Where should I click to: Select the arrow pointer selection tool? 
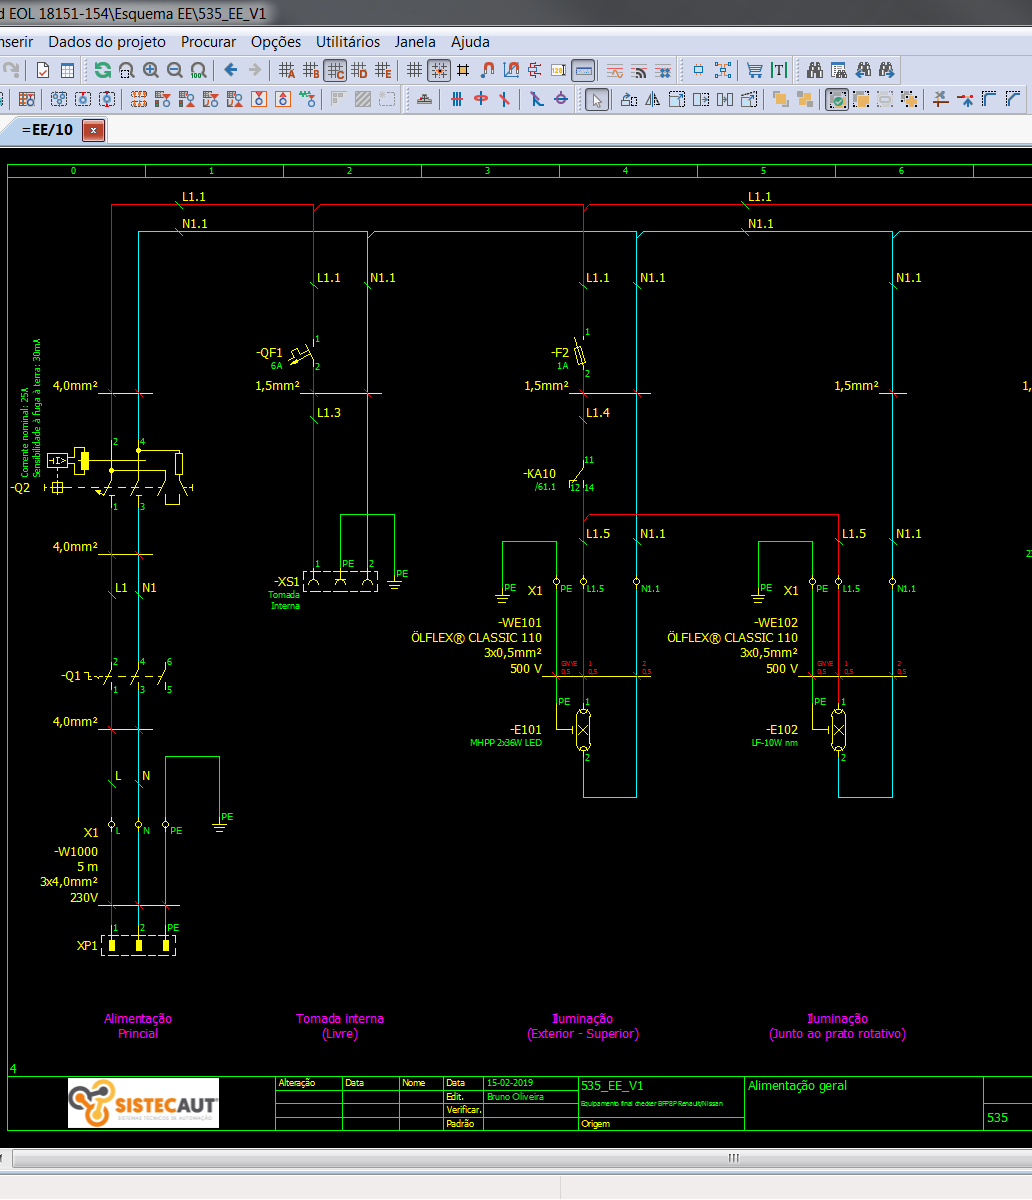tap(596, 99)
